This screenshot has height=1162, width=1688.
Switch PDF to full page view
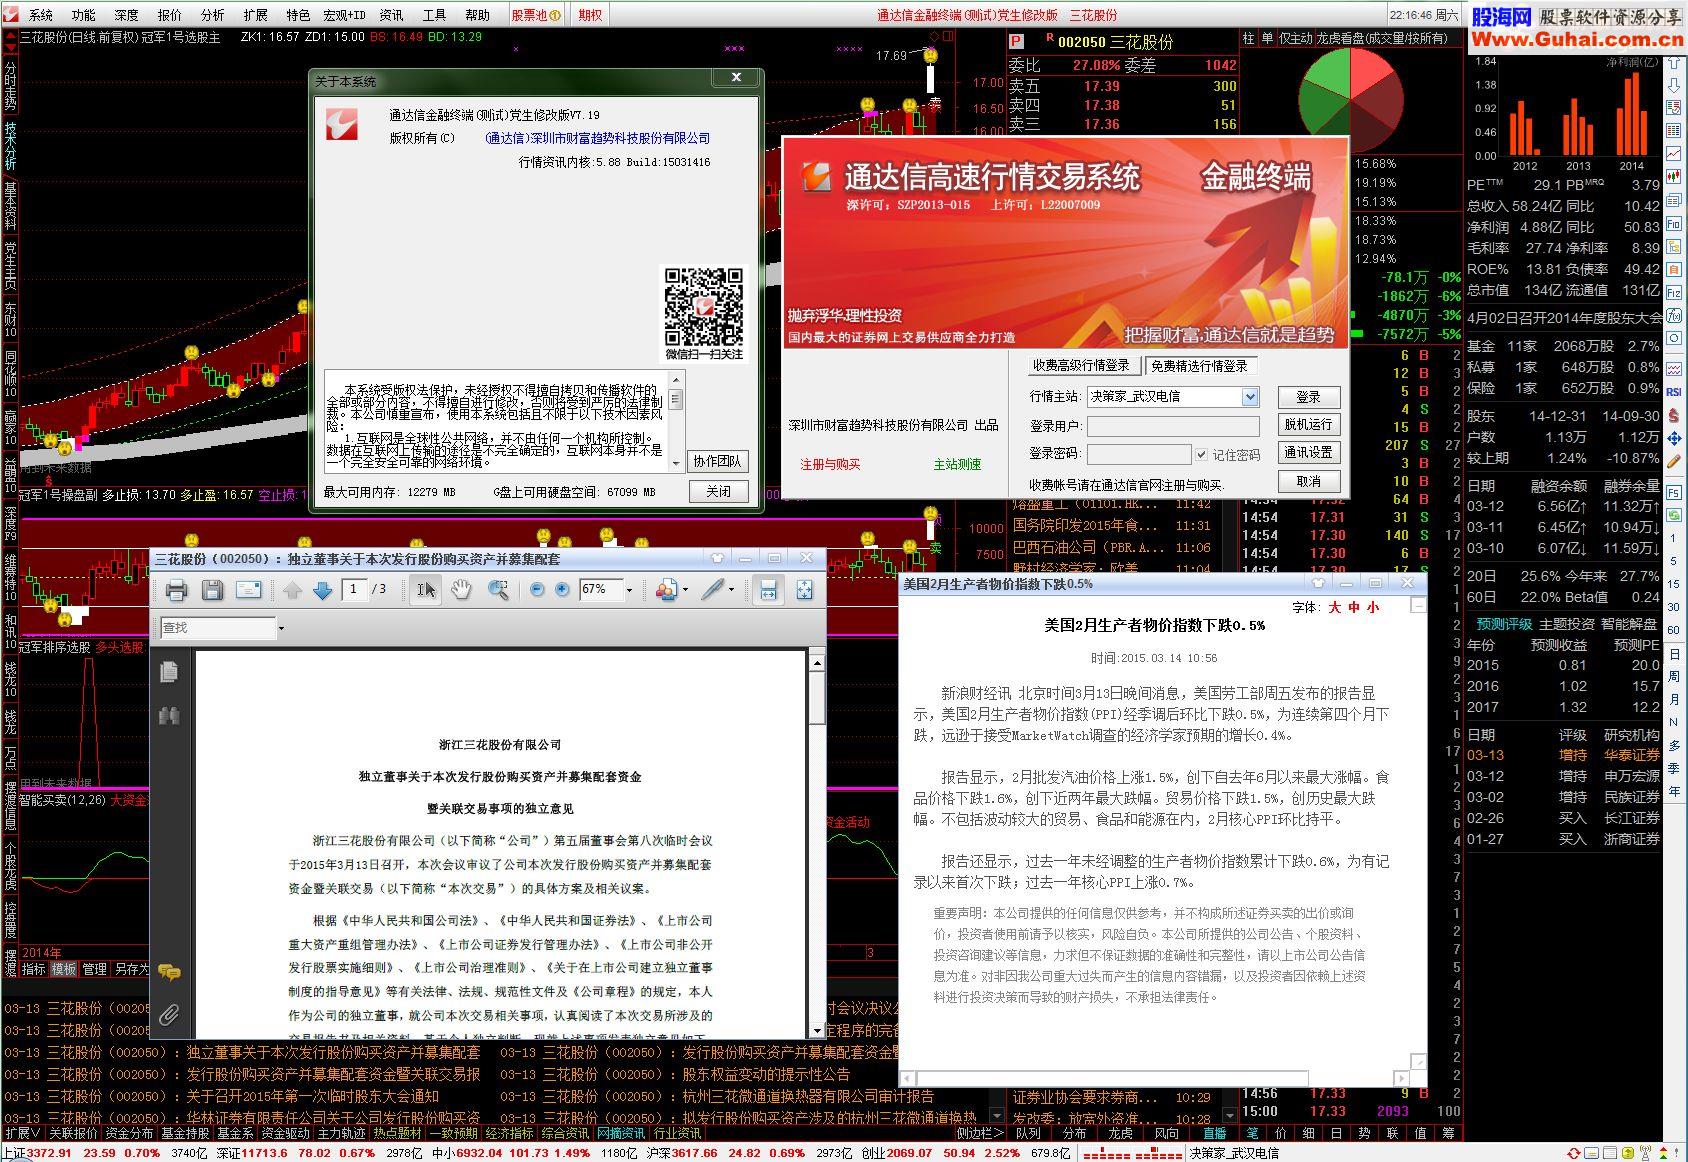coord(804,590)
